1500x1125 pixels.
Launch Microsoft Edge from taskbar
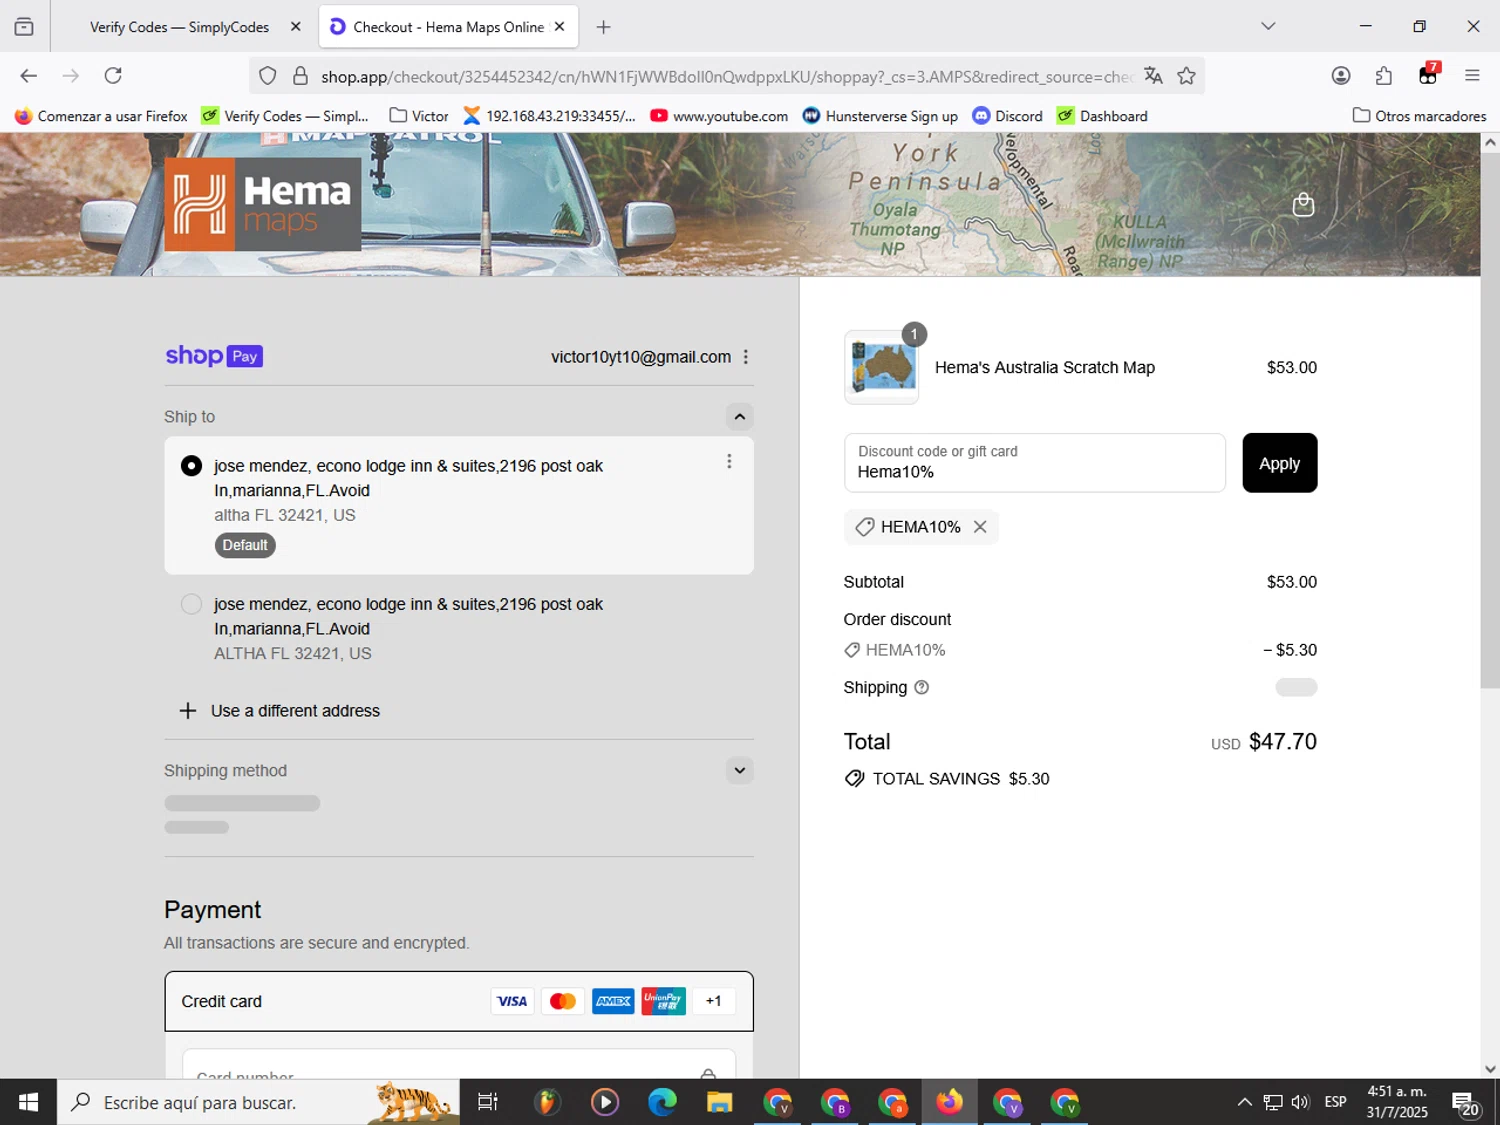[x=662, y=1102]
